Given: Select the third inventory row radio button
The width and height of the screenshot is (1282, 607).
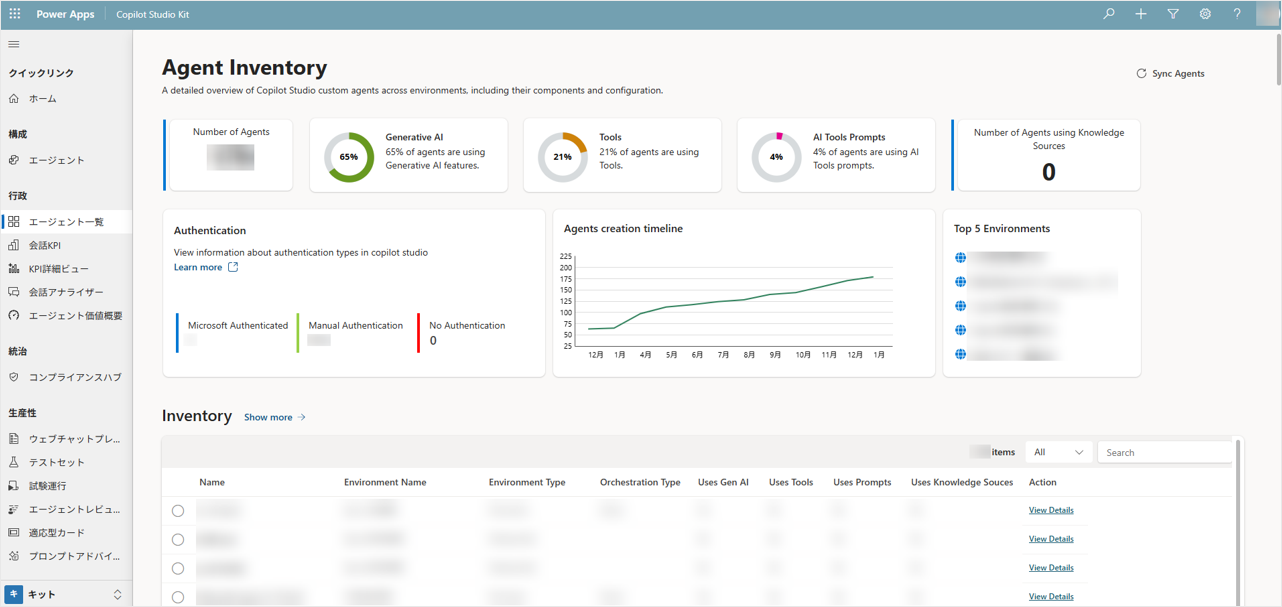Looking at the screenshot, I should (x=178, y=569).
